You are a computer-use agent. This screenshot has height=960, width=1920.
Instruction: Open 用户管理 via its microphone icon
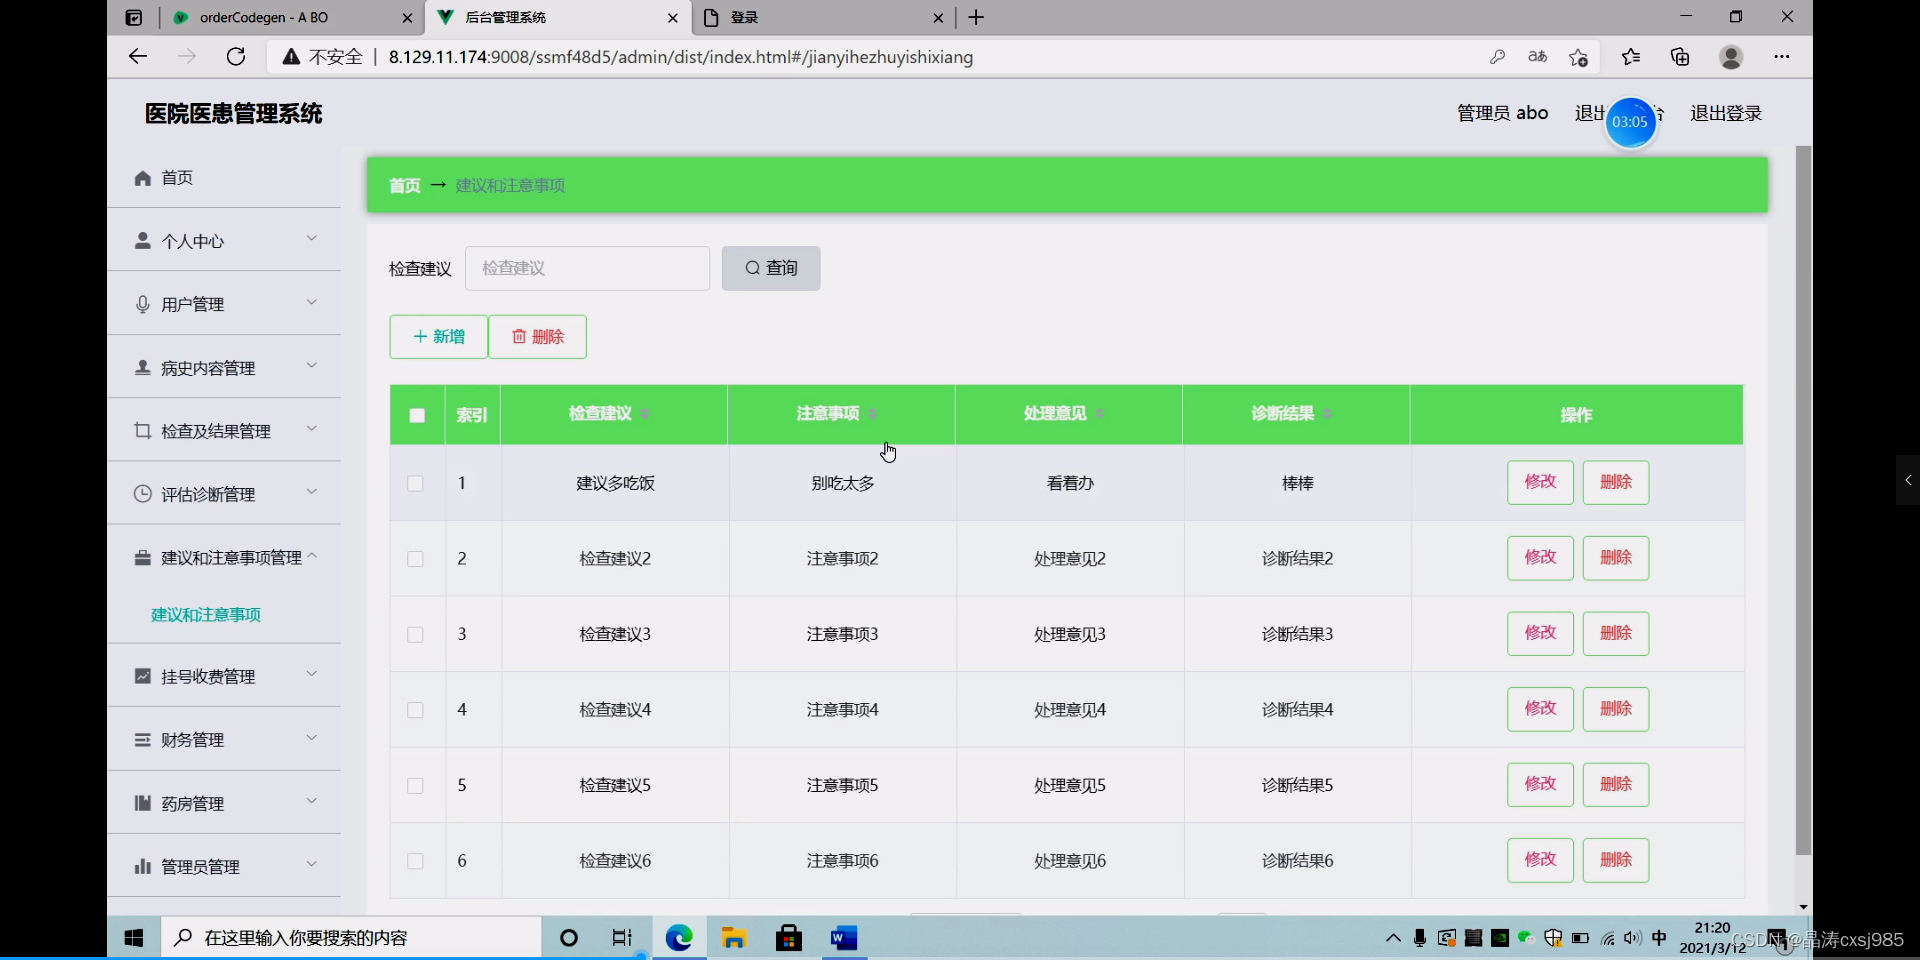pyautogui.click(x=142, y=304)
